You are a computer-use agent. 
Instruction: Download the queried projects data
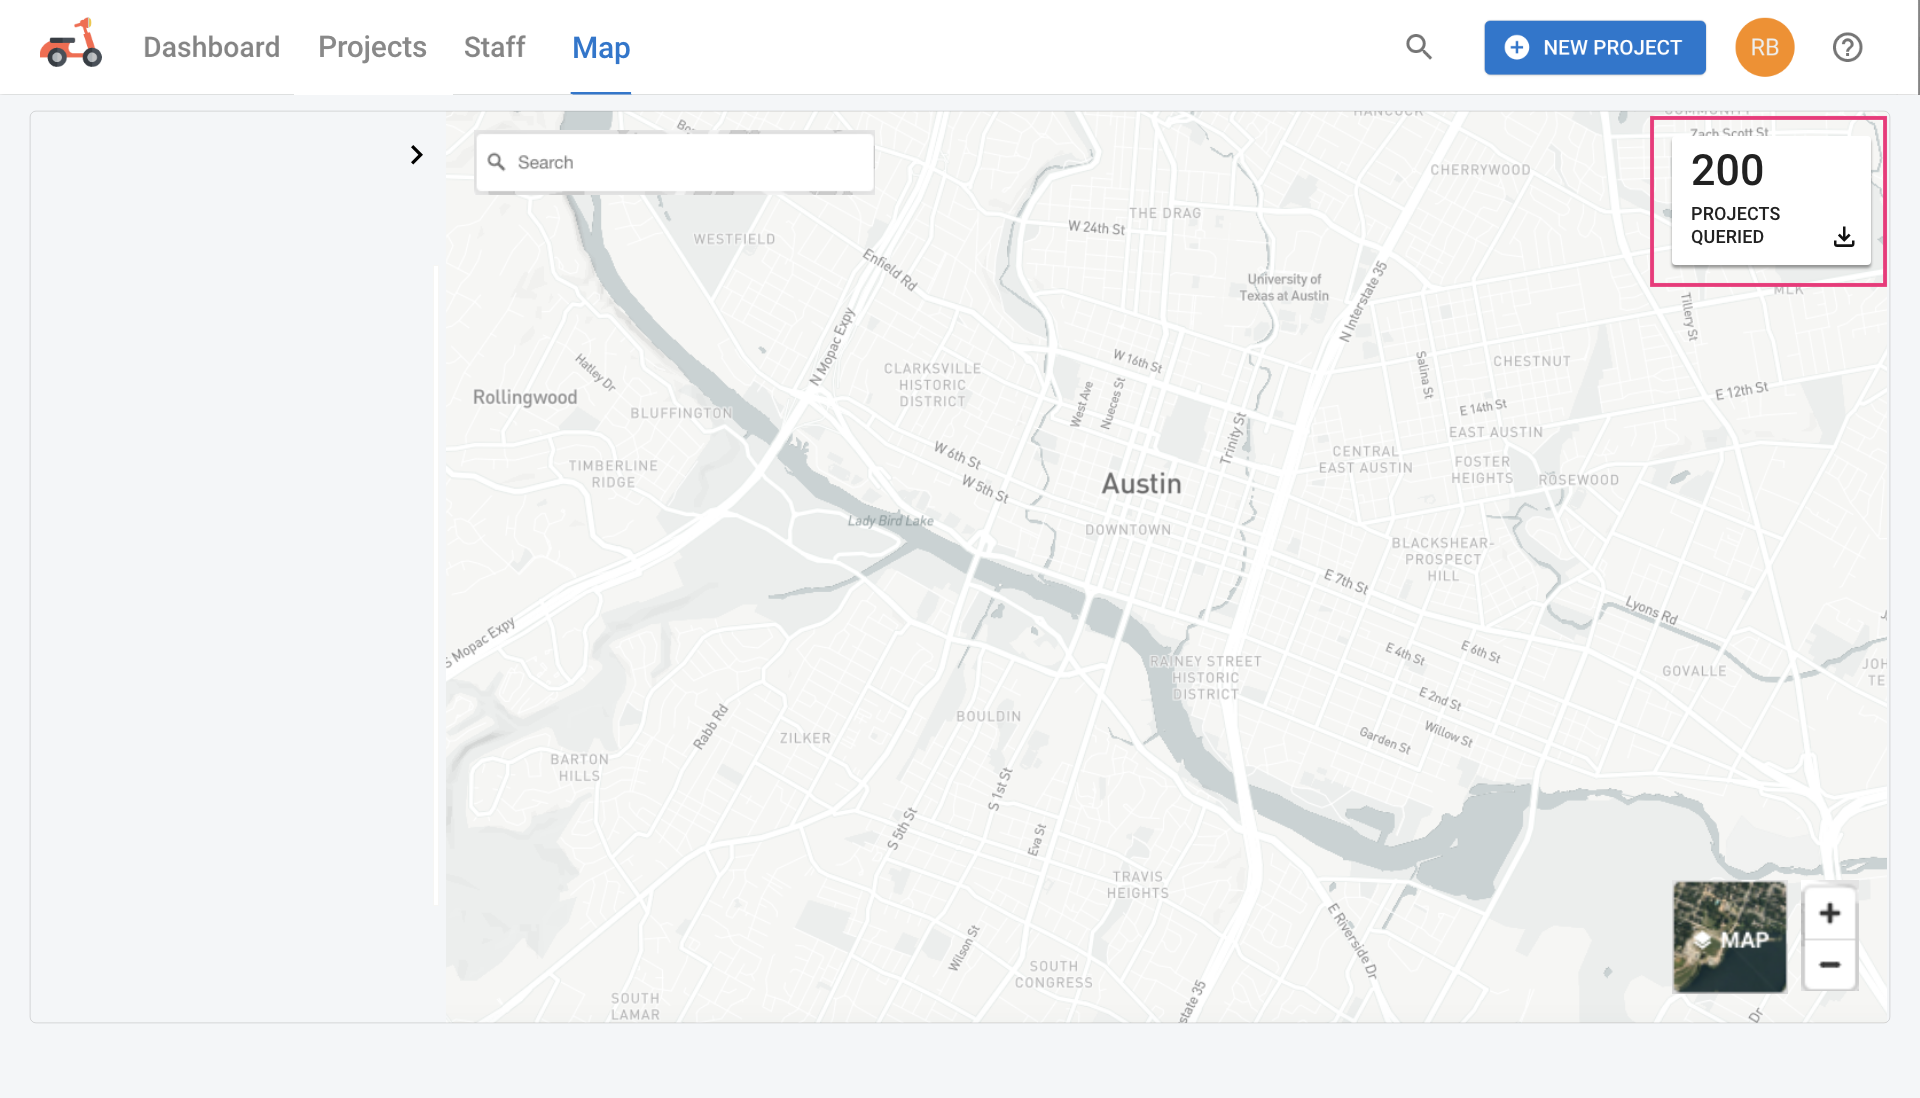coord(1844,237)
